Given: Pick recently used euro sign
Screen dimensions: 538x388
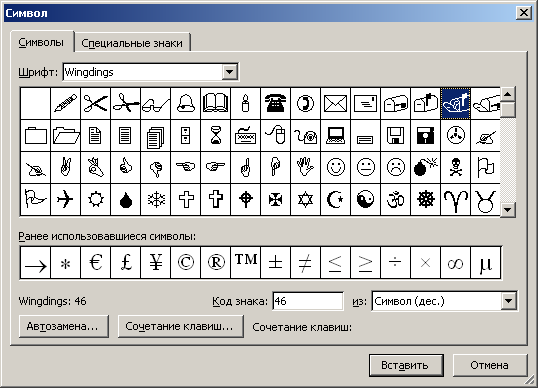Looking at the screenshot, I should pos(96,263).
